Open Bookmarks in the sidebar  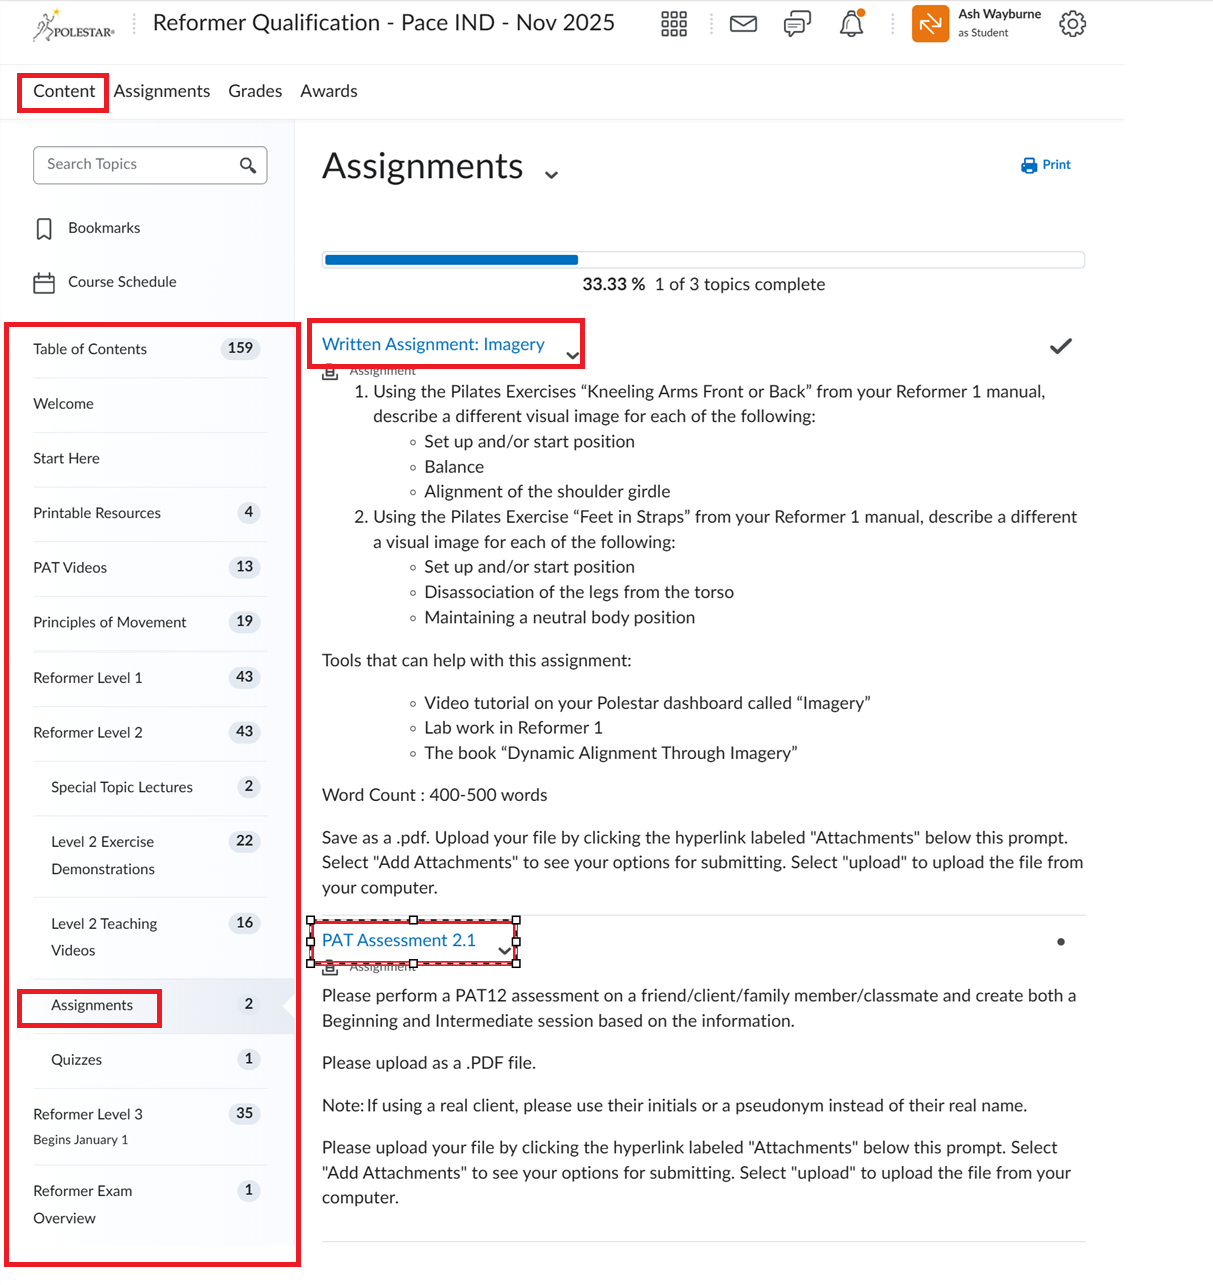tap(103, 228)
